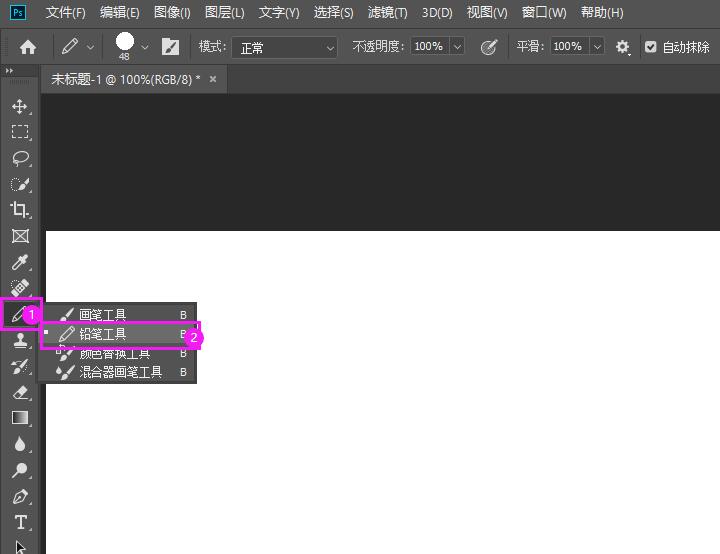Expand the opacity slider arrow

click(457, 46)
